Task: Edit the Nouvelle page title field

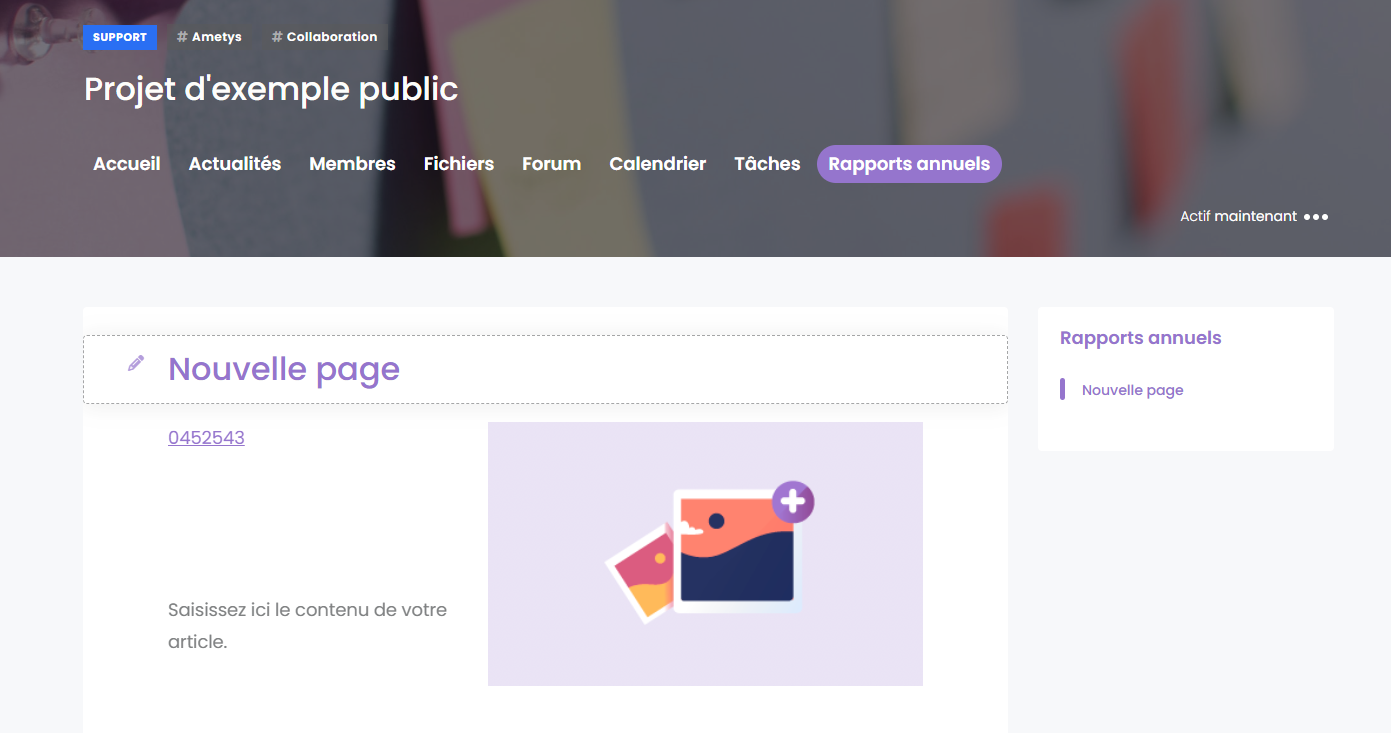Action: (284, 369)
